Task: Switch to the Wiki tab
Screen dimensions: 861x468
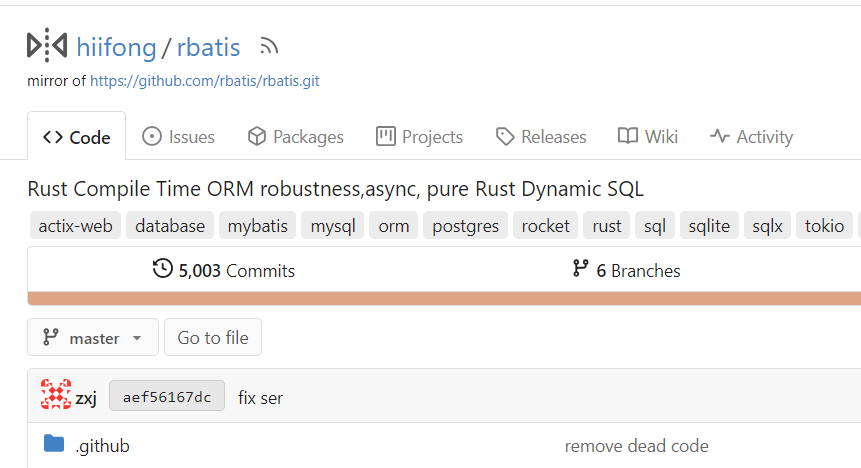Action: (x=648, y=137)
